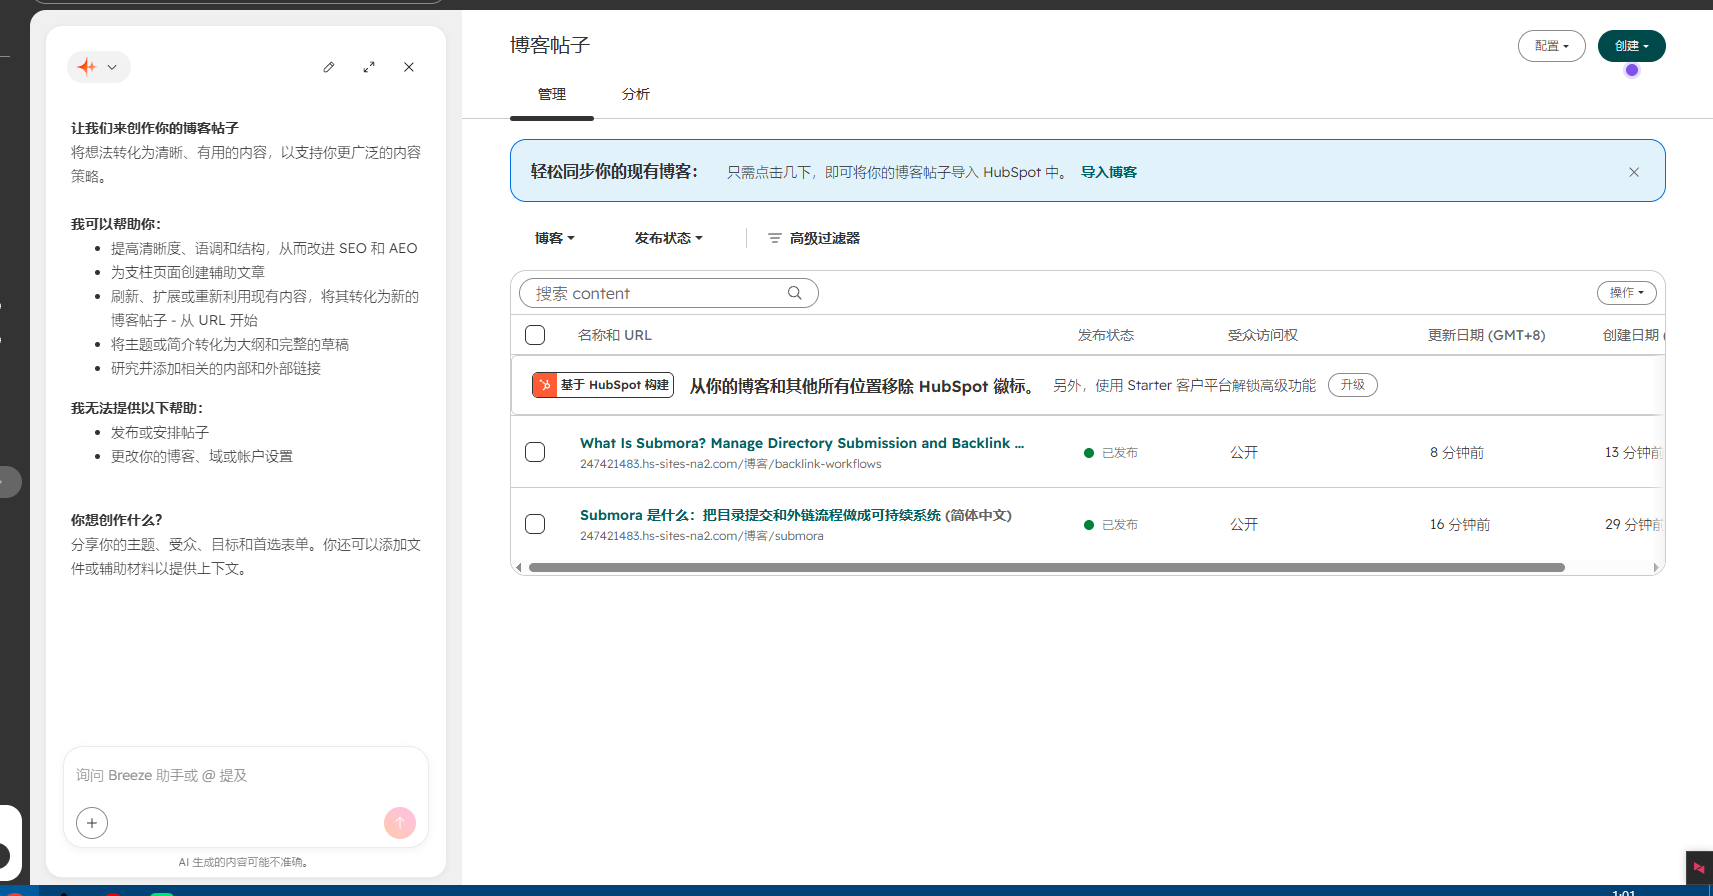Click the magnifier icon in search box
This screenshot has height=896, width=1713.
click(x=795, y=293)
